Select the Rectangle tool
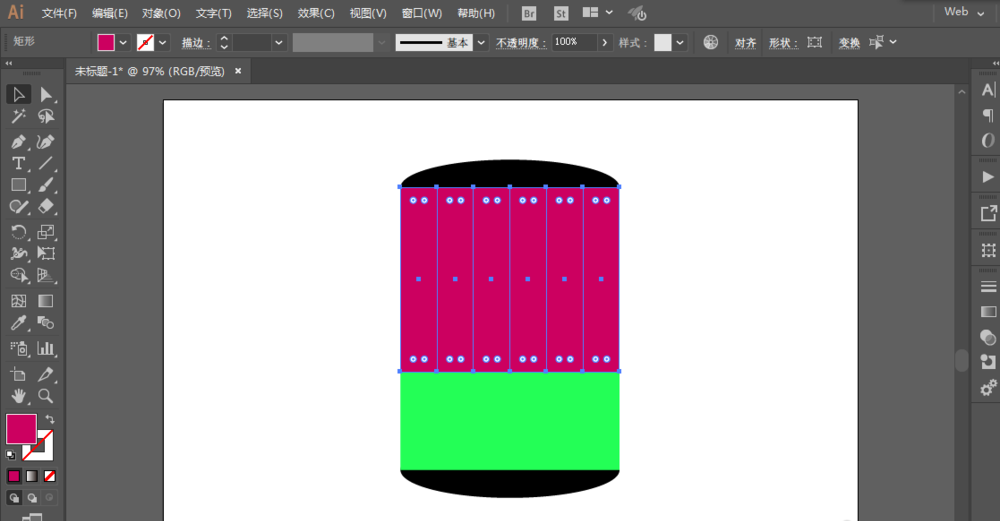The width and height of the screenshot is (1000, 521). click(x=18, y=185)
